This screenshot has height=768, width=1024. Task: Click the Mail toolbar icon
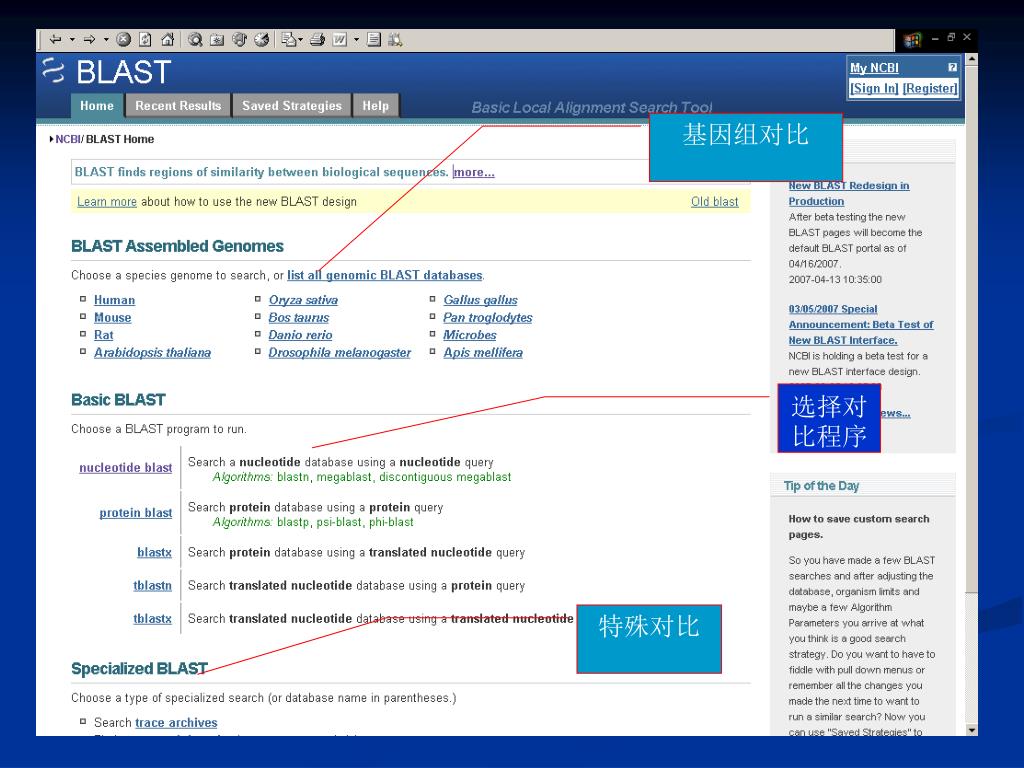(289, 40)
